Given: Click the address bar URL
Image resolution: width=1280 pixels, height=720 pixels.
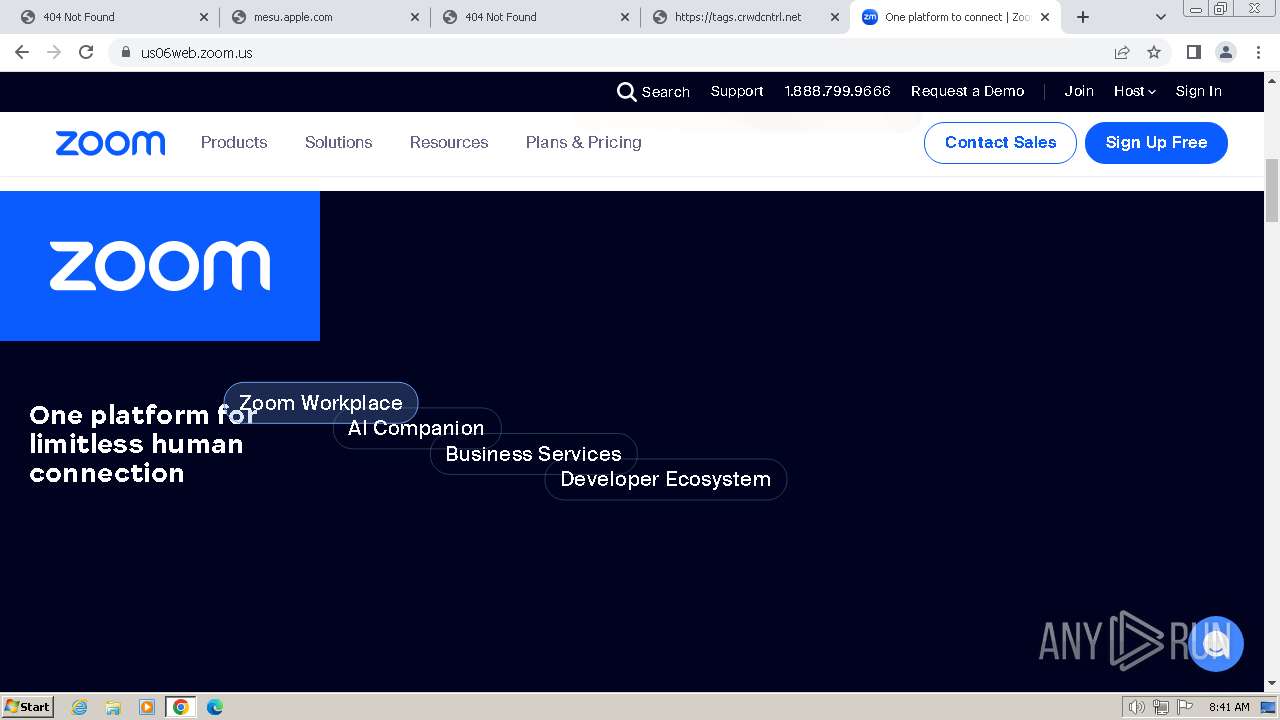Looking at the screenshot, I should [x=196, y=53].
